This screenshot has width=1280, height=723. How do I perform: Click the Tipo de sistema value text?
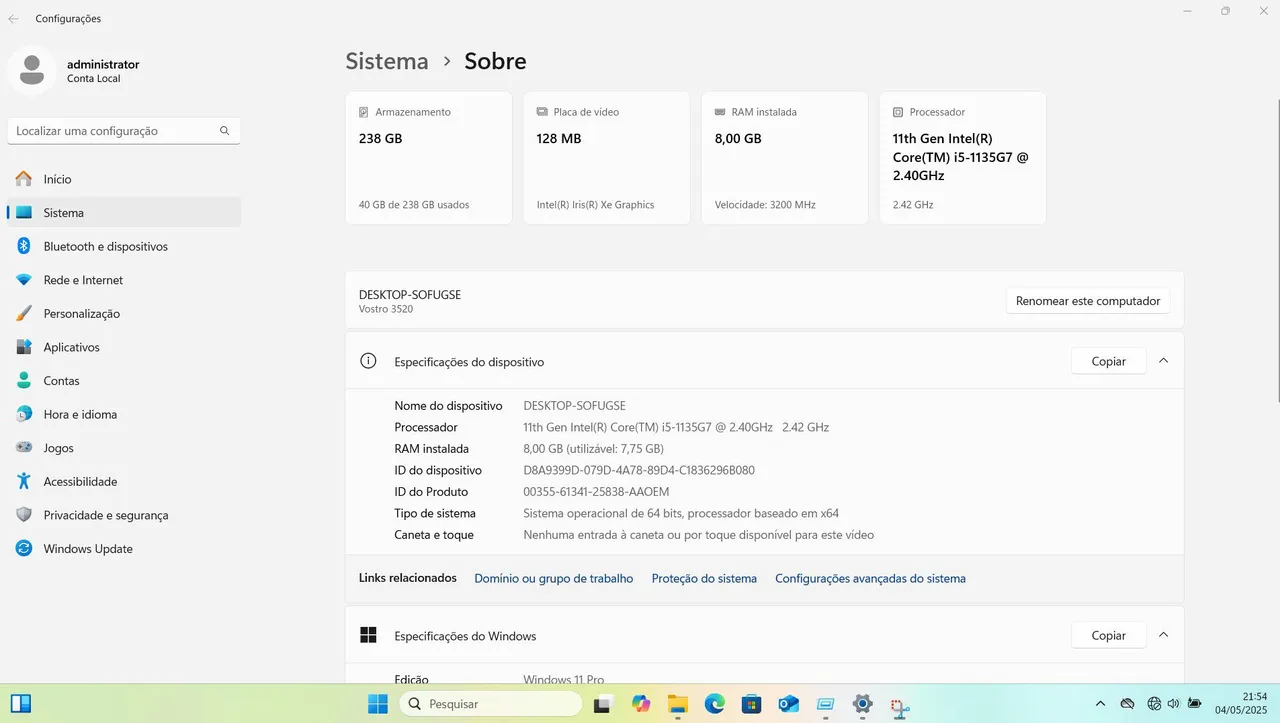tap(681, 513)
